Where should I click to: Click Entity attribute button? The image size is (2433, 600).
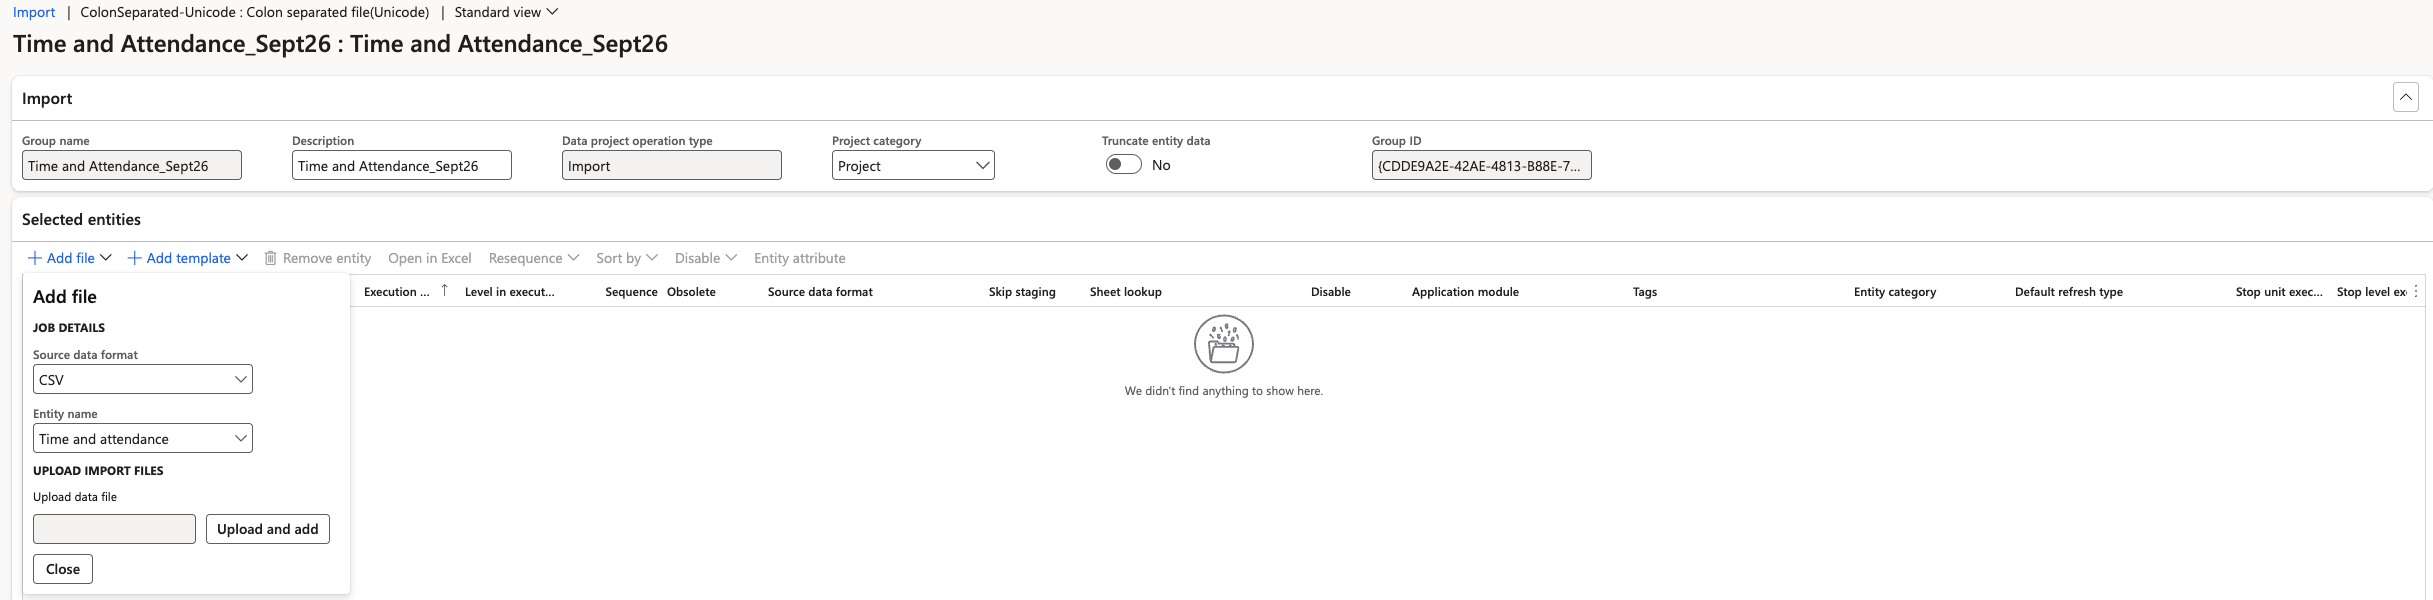coord(800,258)
